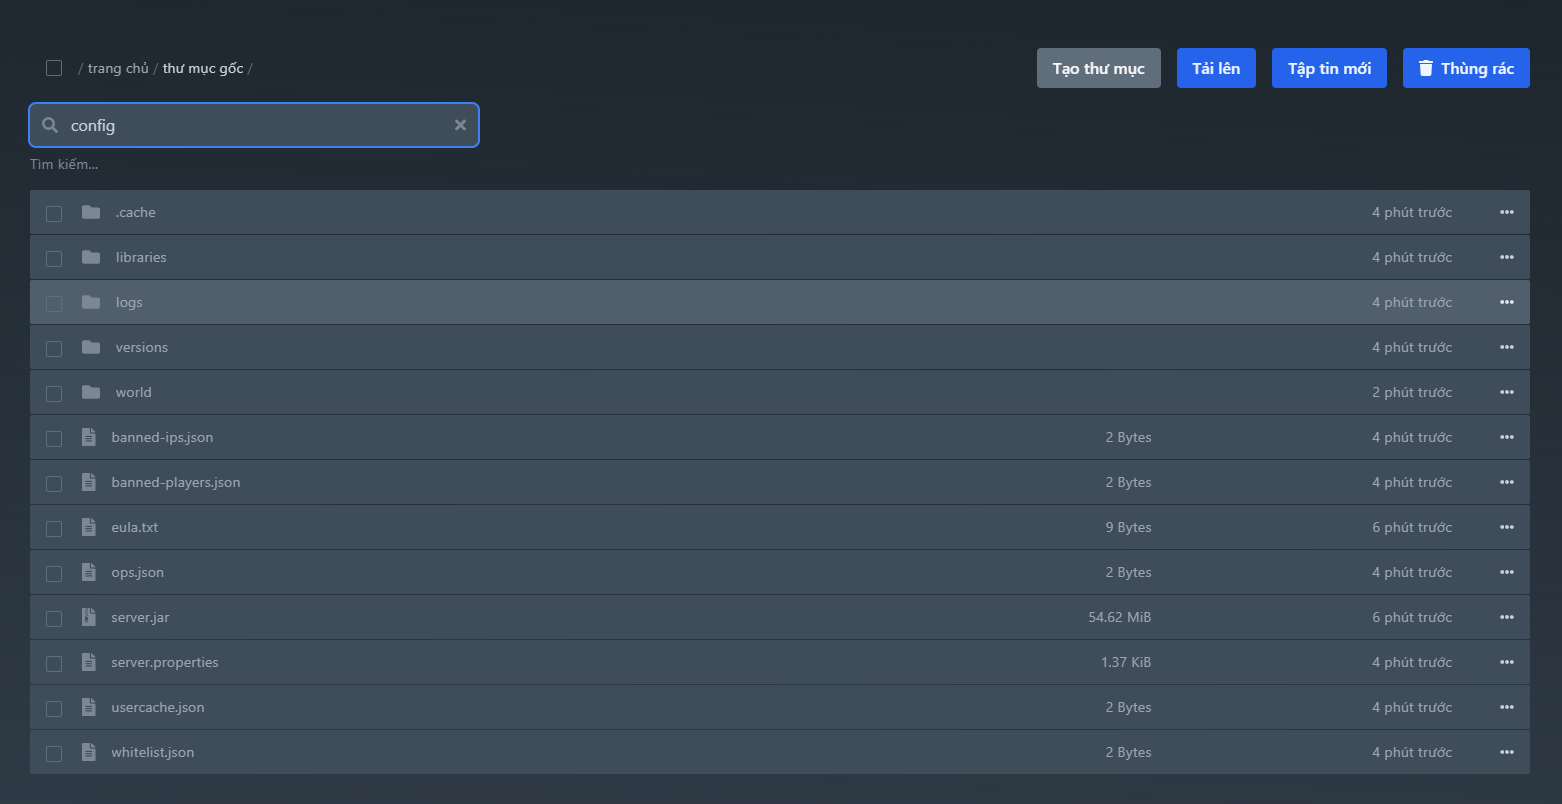Click the magnifying glass search icon

(x=50, y=125)
